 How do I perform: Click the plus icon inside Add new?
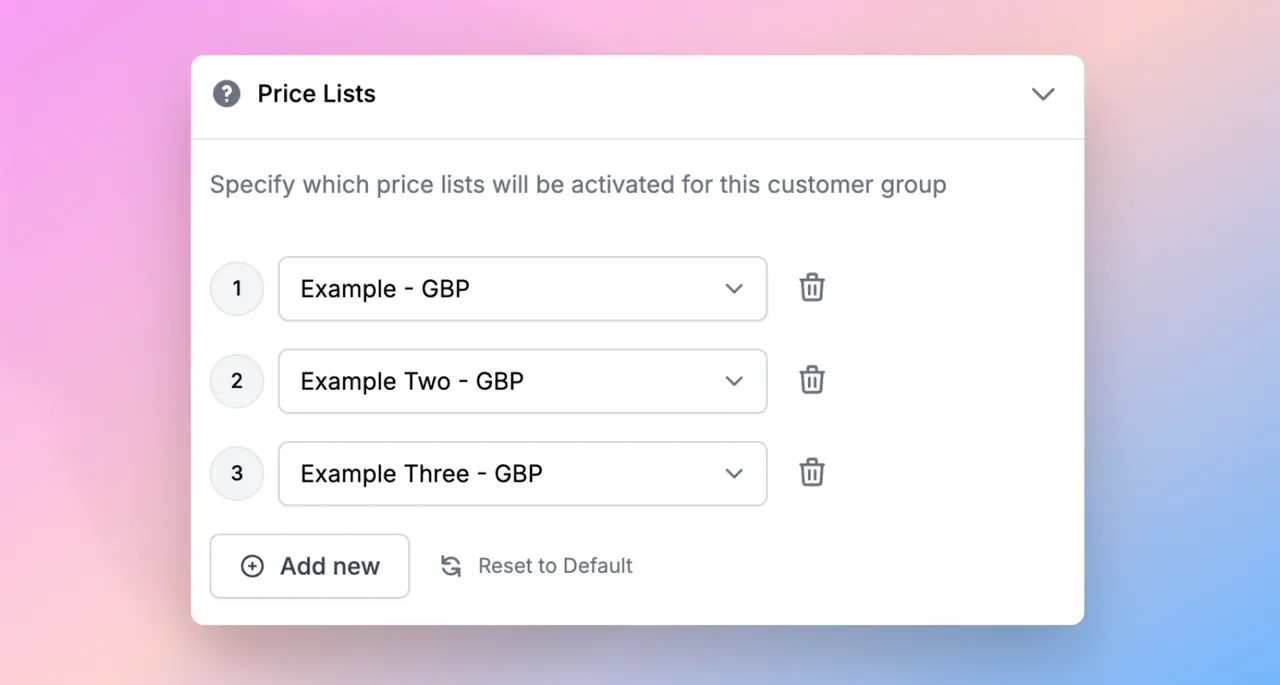click(252, 566)
